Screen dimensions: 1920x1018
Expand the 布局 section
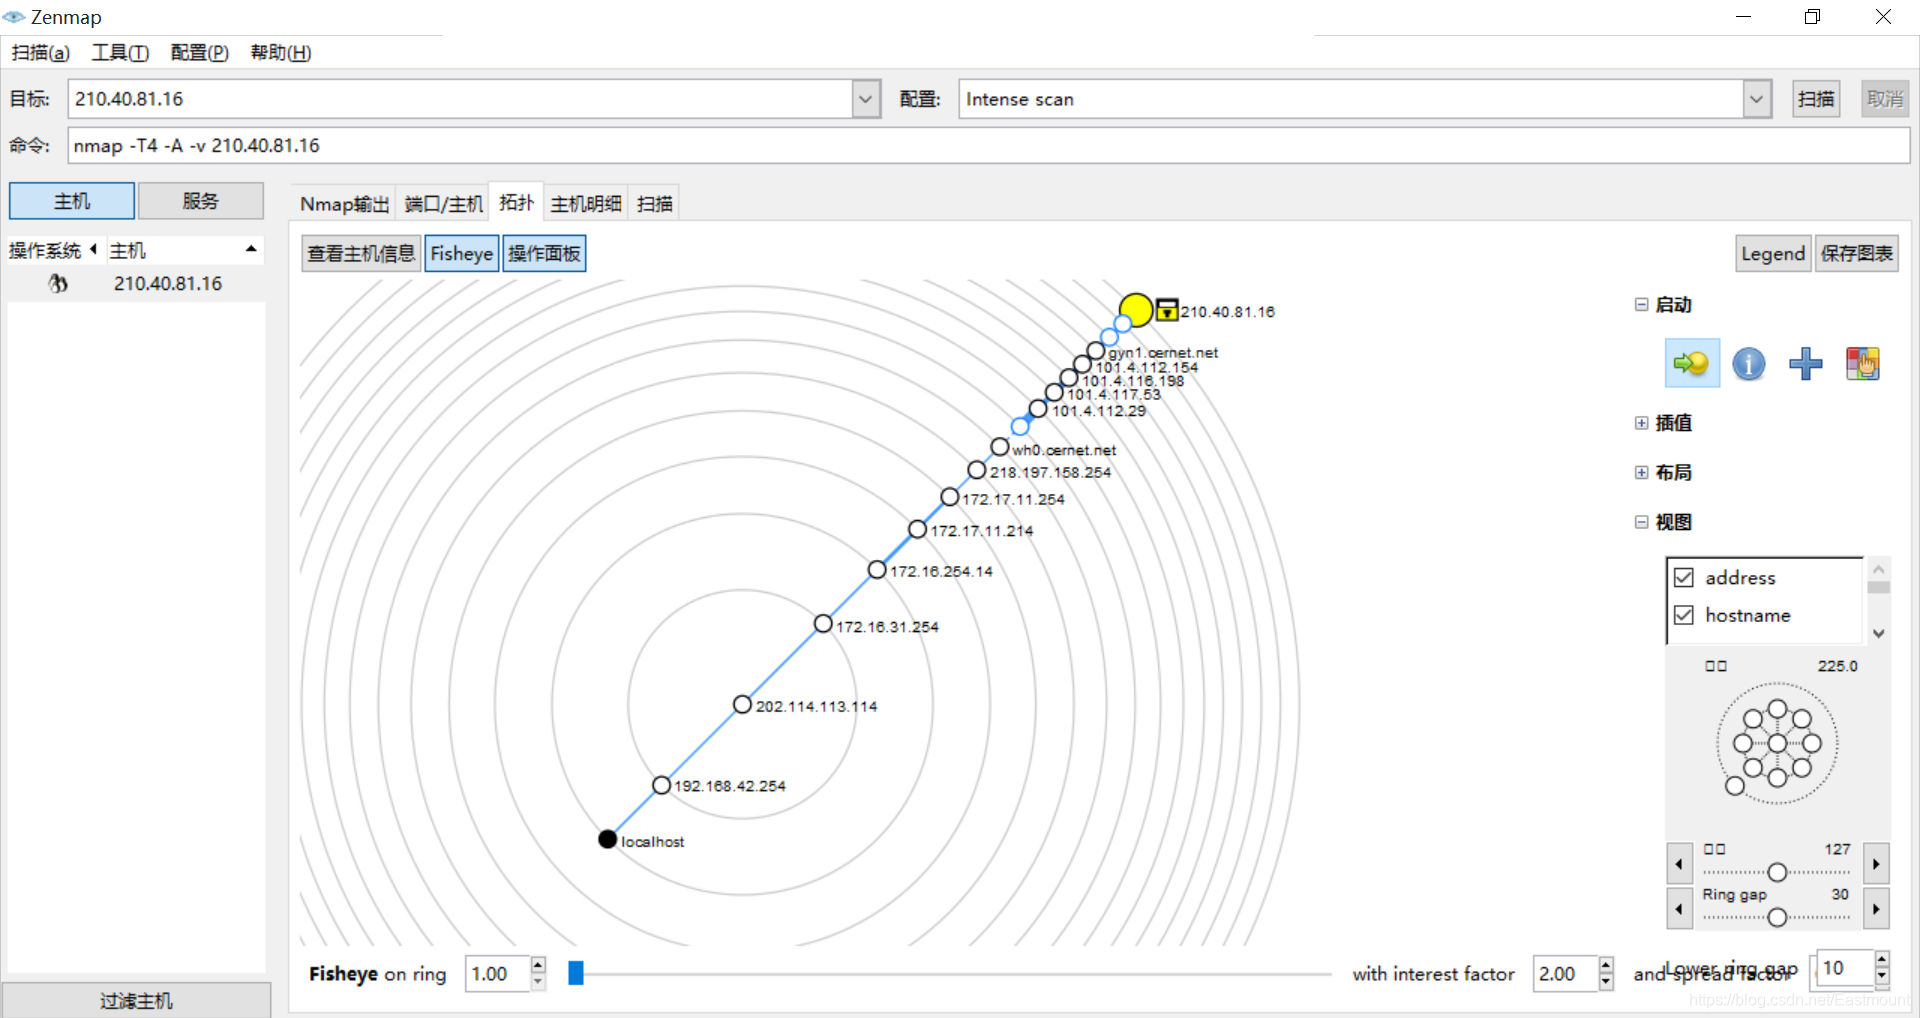point(1641,473)
